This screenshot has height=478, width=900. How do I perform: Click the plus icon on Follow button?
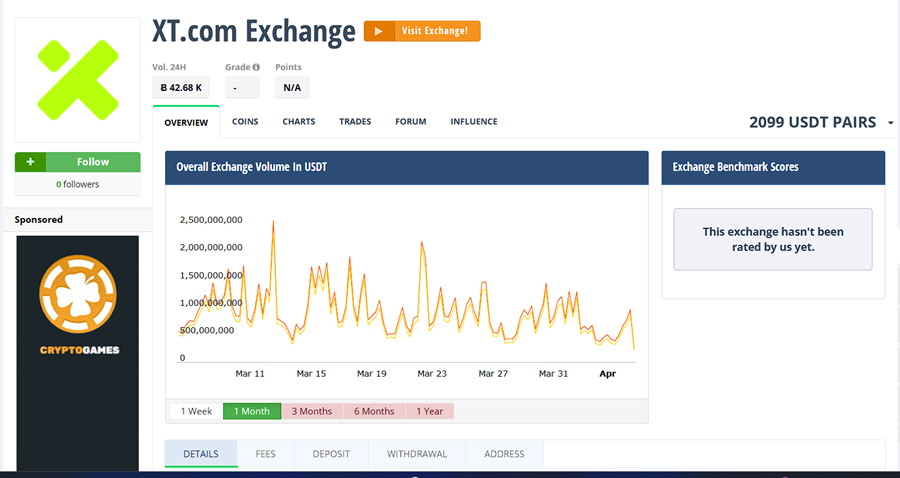pos(31,162)
